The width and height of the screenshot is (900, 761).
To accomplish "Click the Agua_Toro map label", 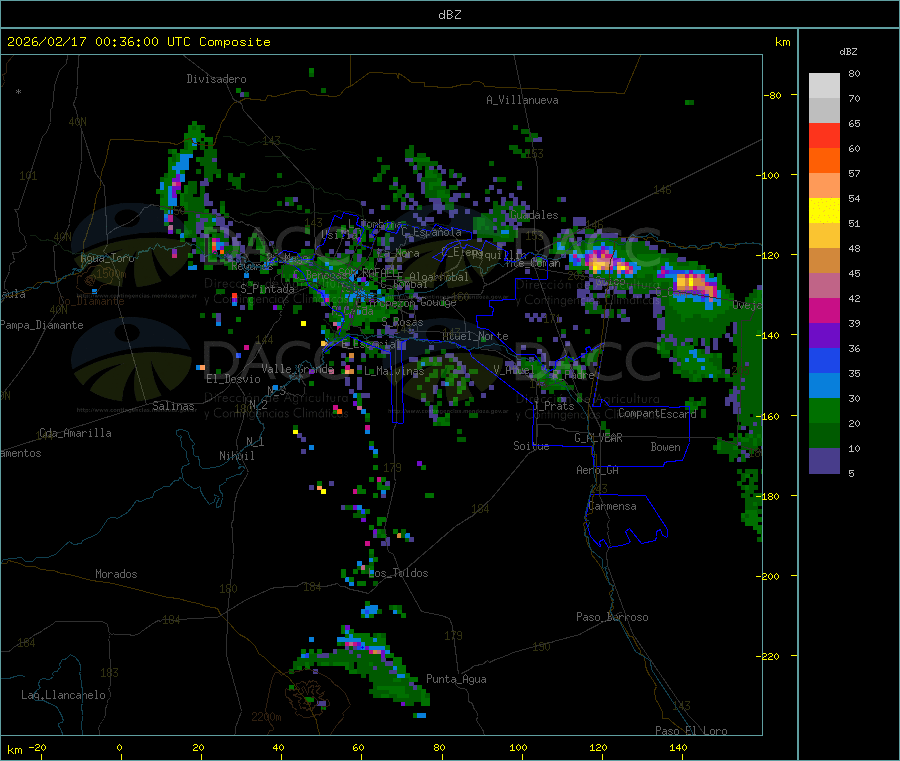I will point(107,258).
